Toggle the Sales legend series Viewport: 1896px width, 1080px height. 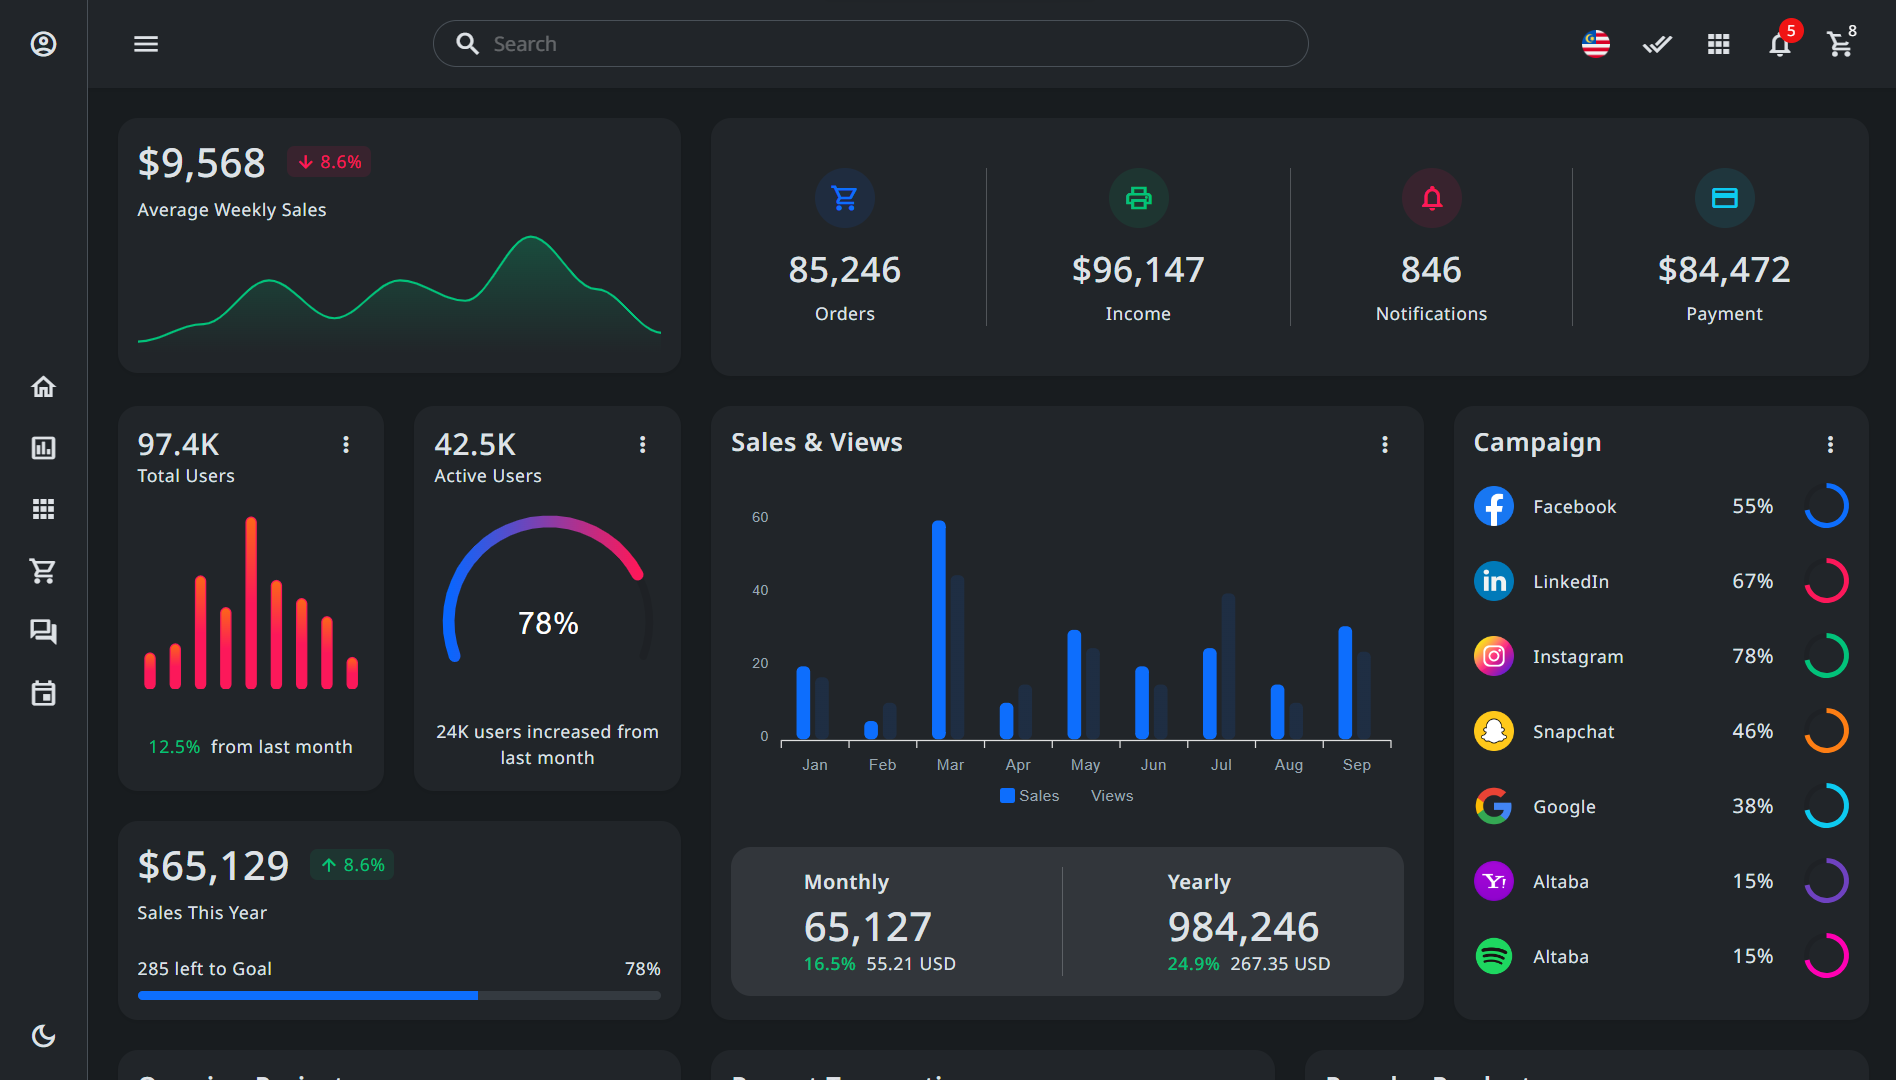[1030, 796]
